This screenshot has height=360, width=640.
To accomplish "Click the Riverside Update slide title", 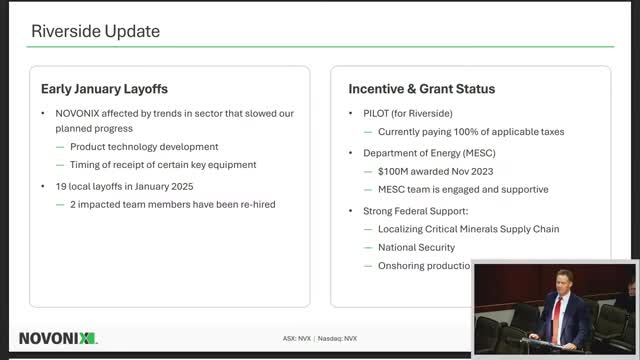I will point(96,31).
